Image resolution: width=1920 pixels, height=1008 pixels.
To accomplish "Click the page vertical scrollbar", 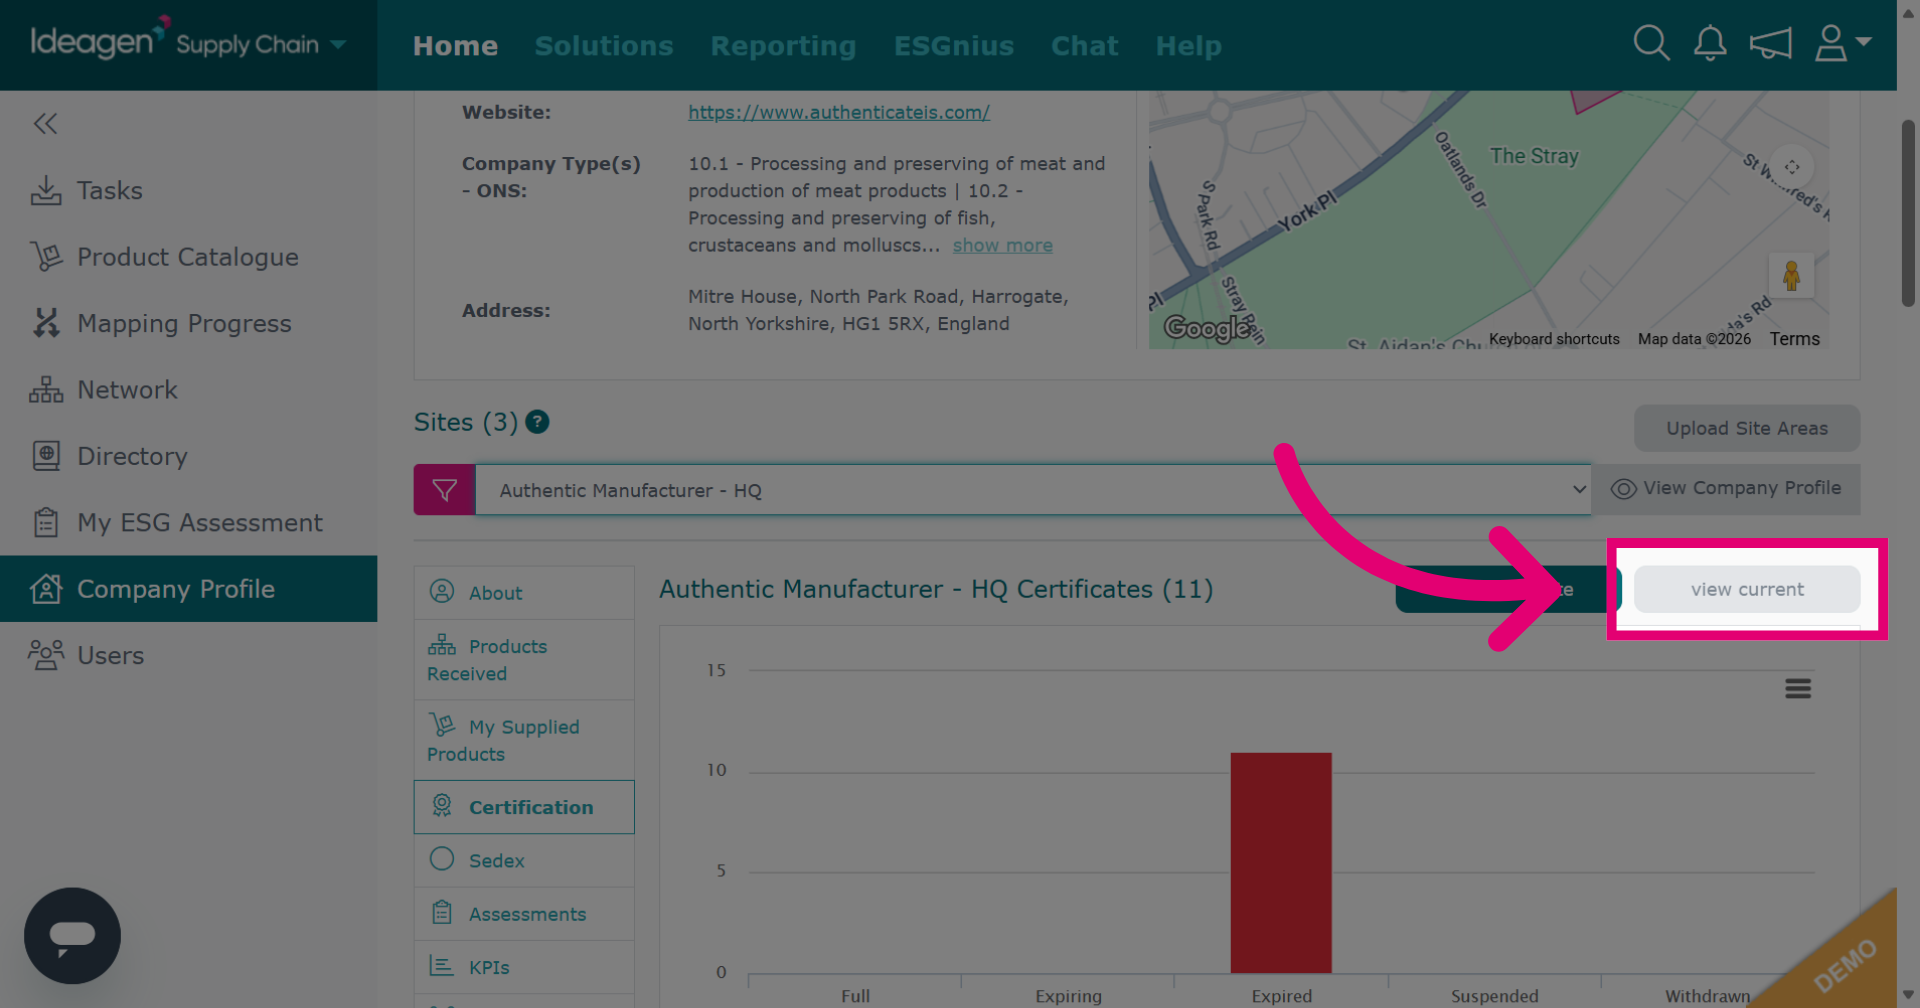I will (x=1908, y=213).
